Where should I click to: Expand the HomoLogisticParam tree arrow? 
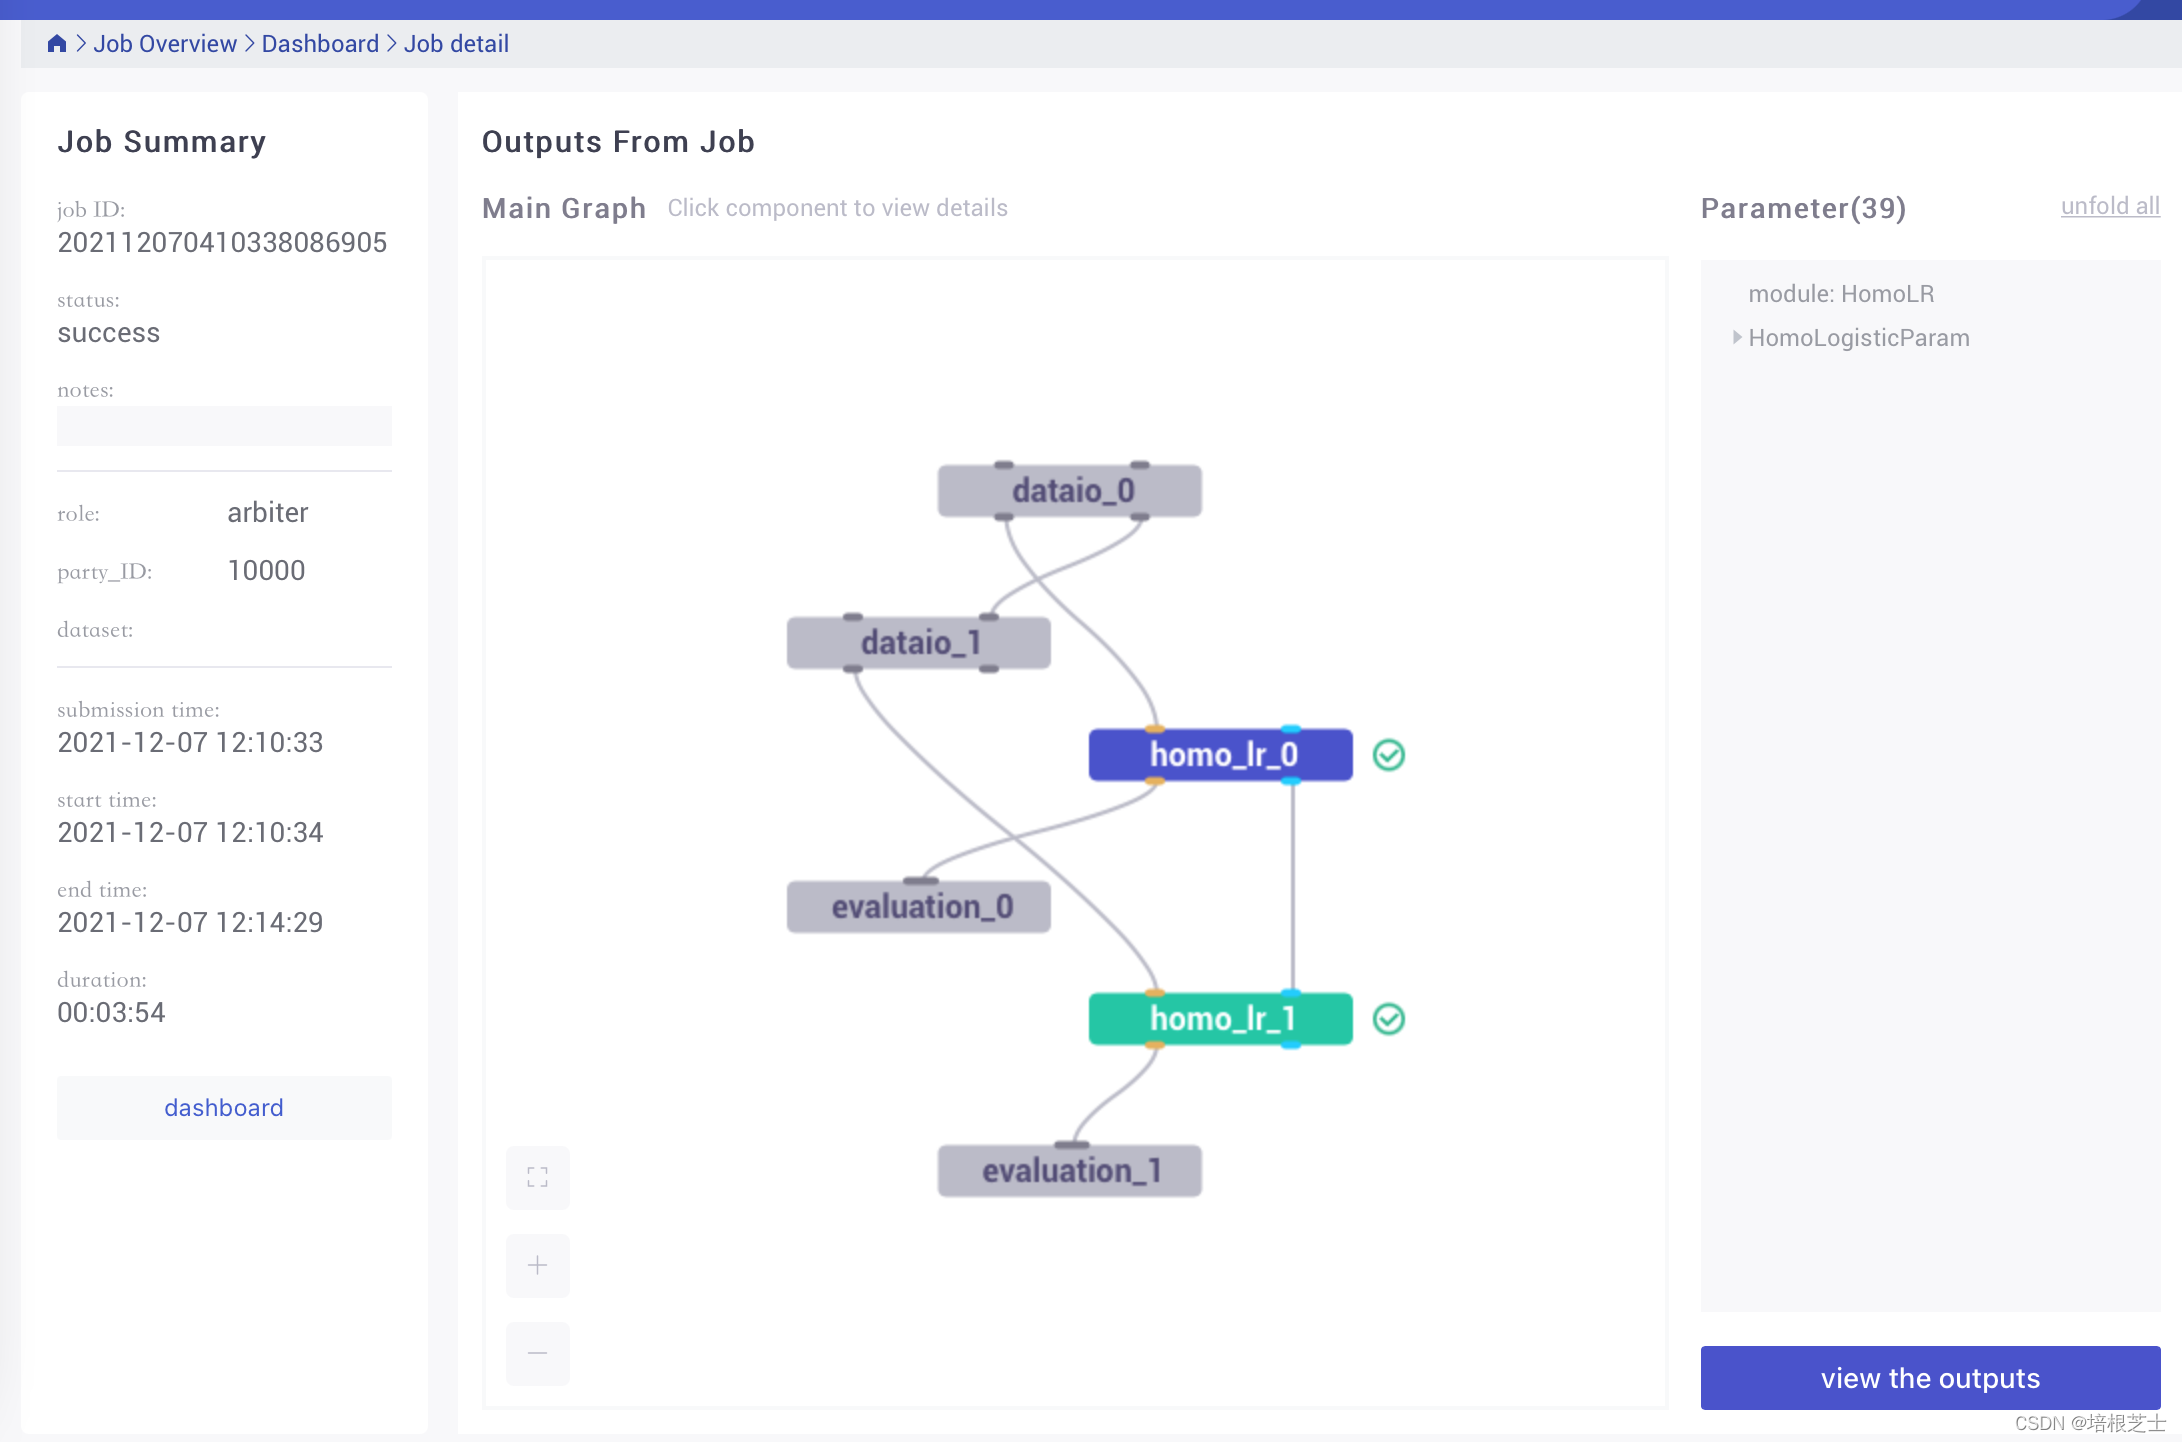coord(1737,338)
